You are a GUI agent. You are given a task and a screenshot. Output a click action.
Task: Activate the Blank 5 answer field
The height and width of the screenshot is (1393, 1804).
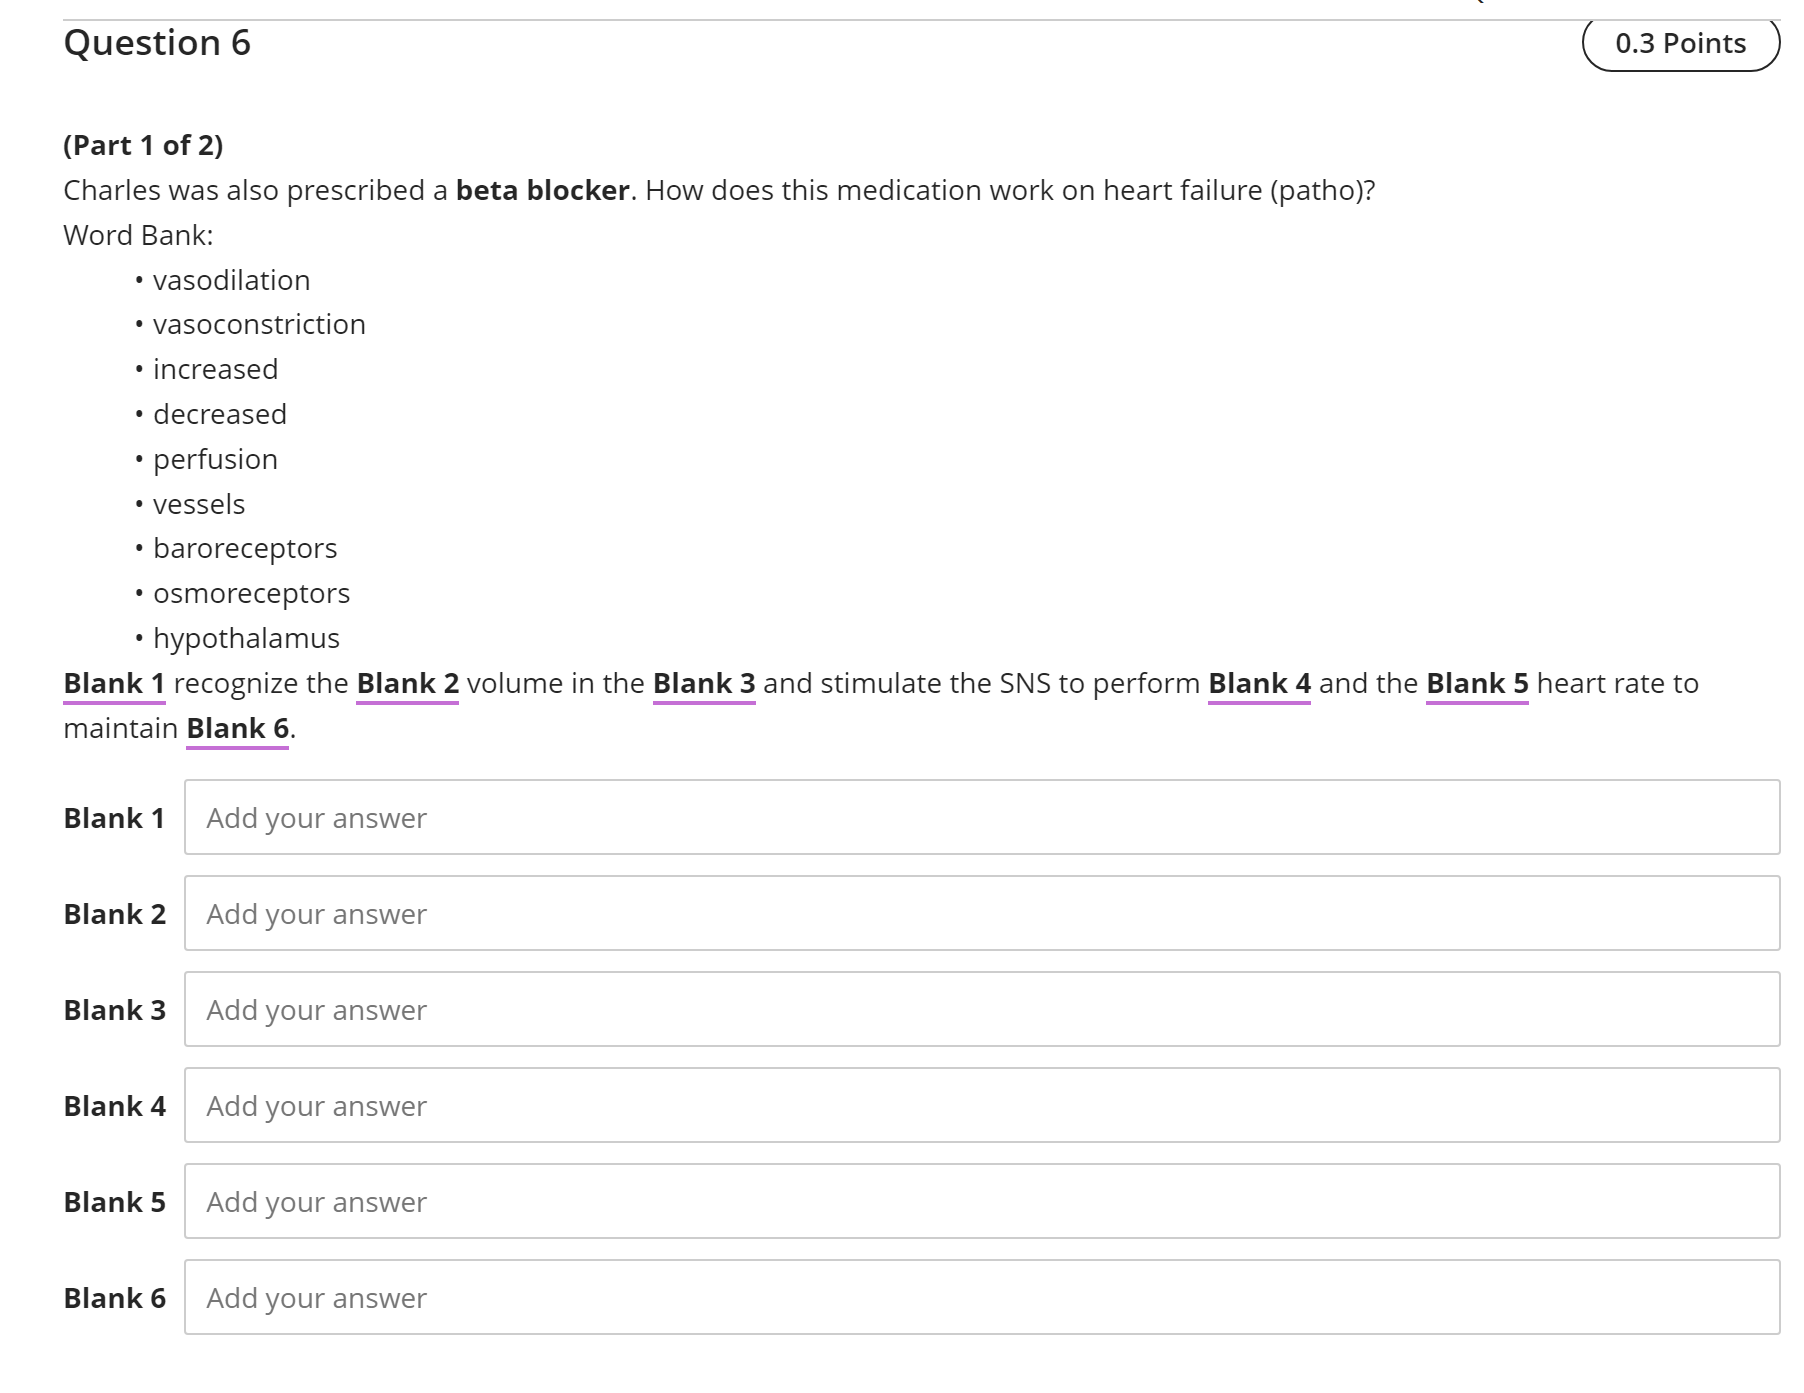[981, 1201]
